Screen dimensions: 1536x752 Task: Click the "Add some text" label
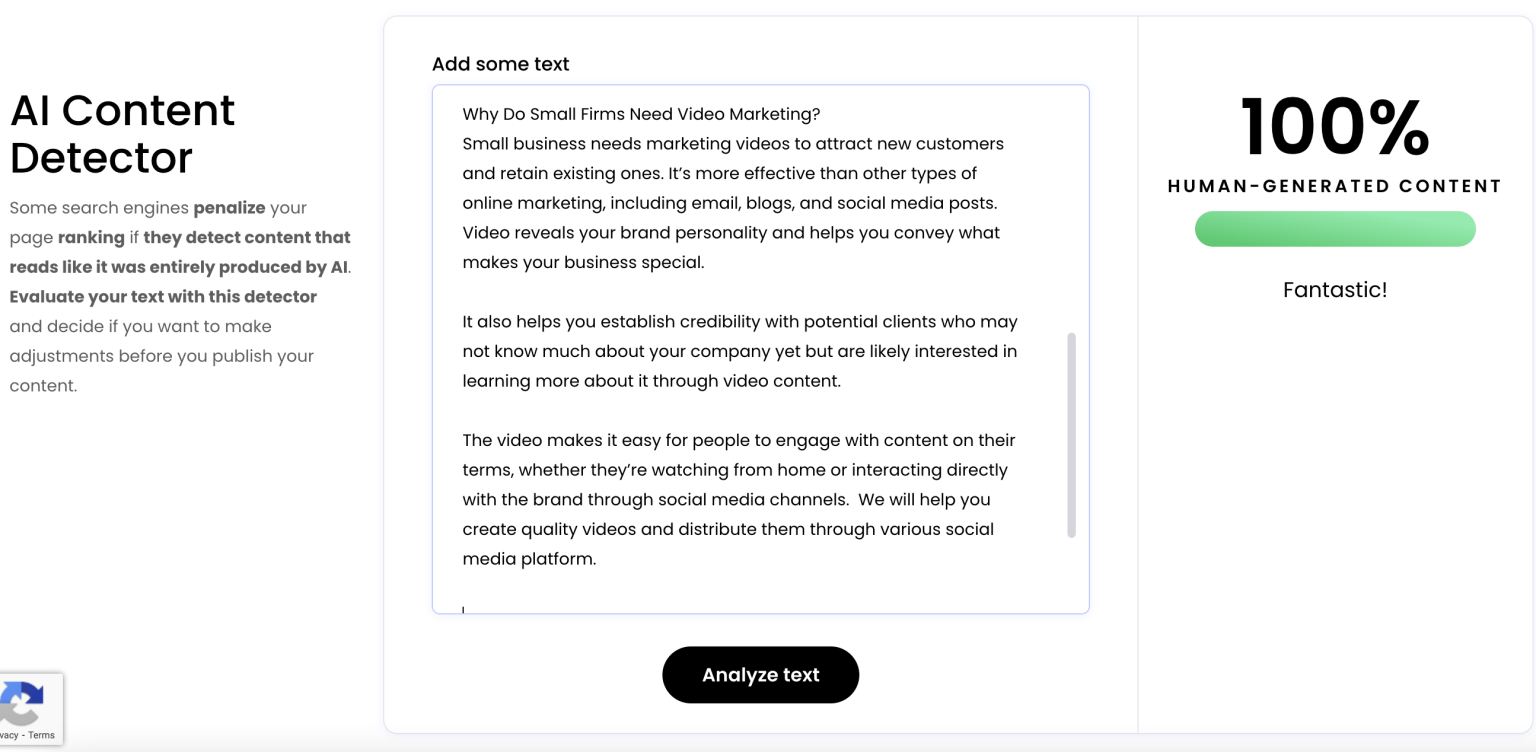coord(500,64)
